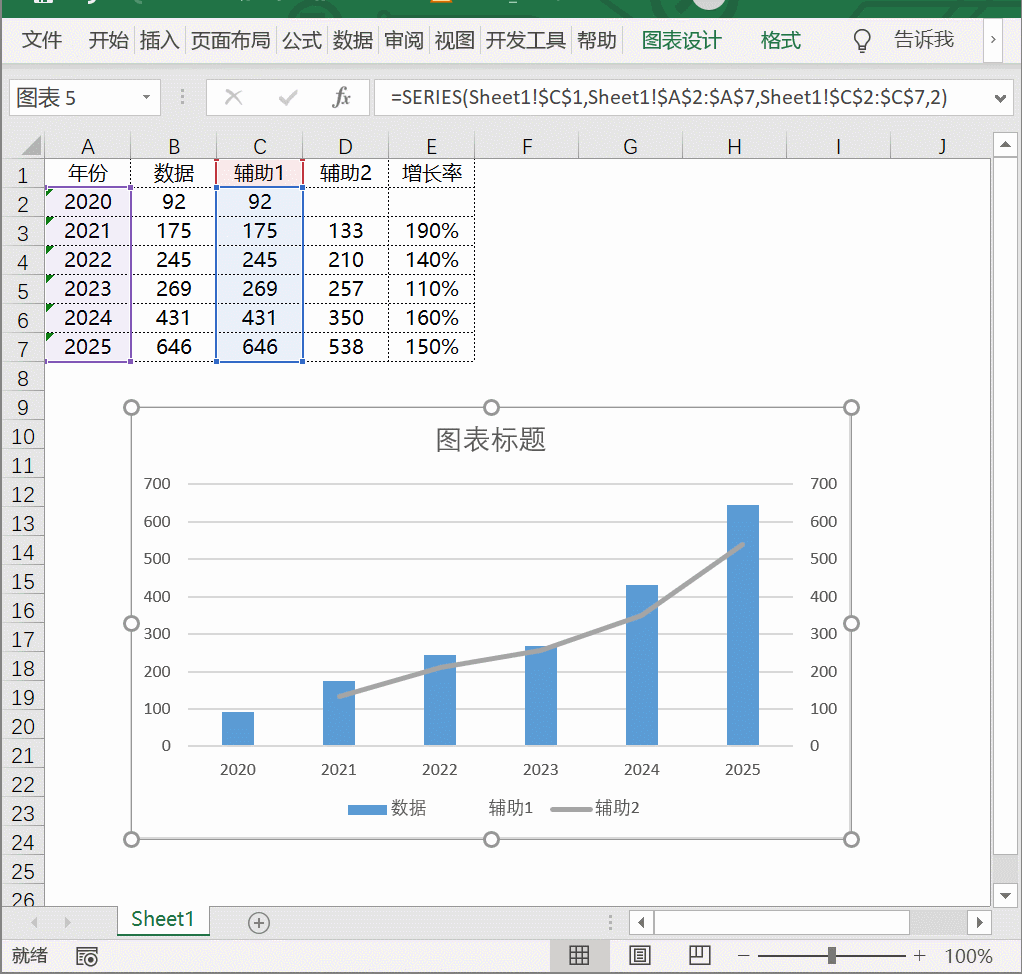The image size is (1022, 974).
Task: Select column A header
Action: tap(87, 146)
